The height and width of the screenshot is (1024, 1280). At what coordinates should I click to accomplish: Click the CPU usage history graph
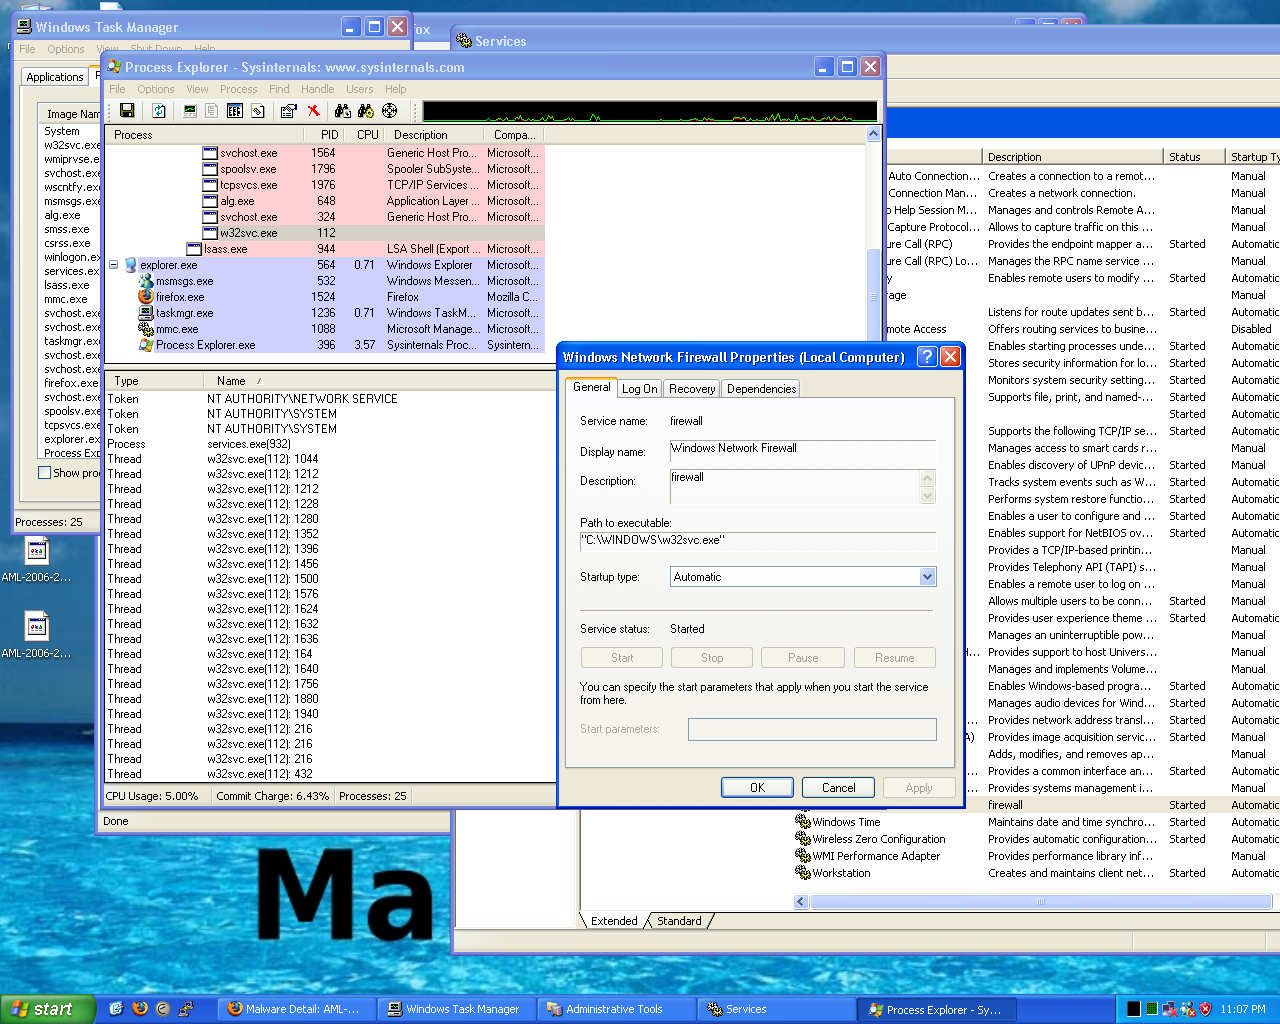[650, 111]
